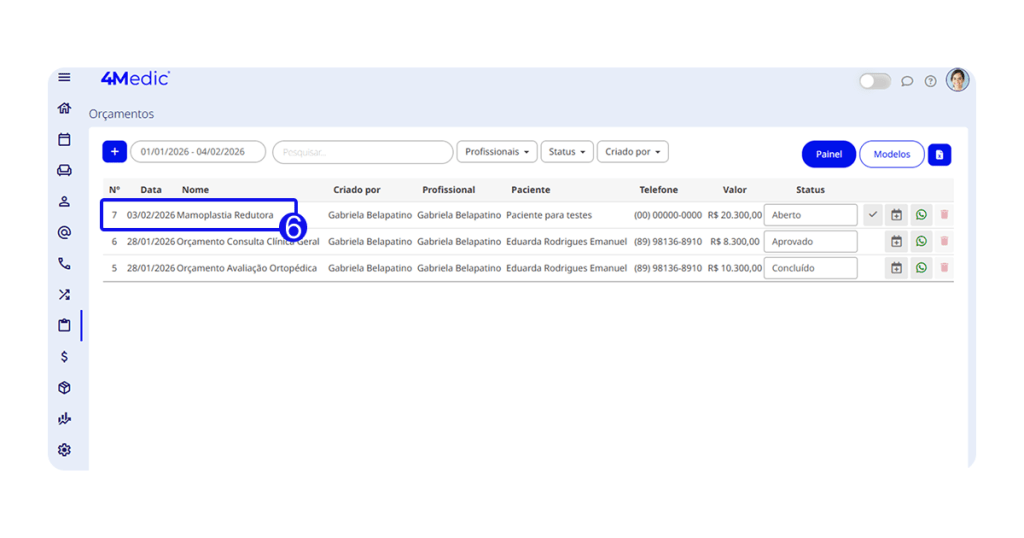Click the Painel button
This screenshot has height=538, width=1024.
tap(829, 154)
